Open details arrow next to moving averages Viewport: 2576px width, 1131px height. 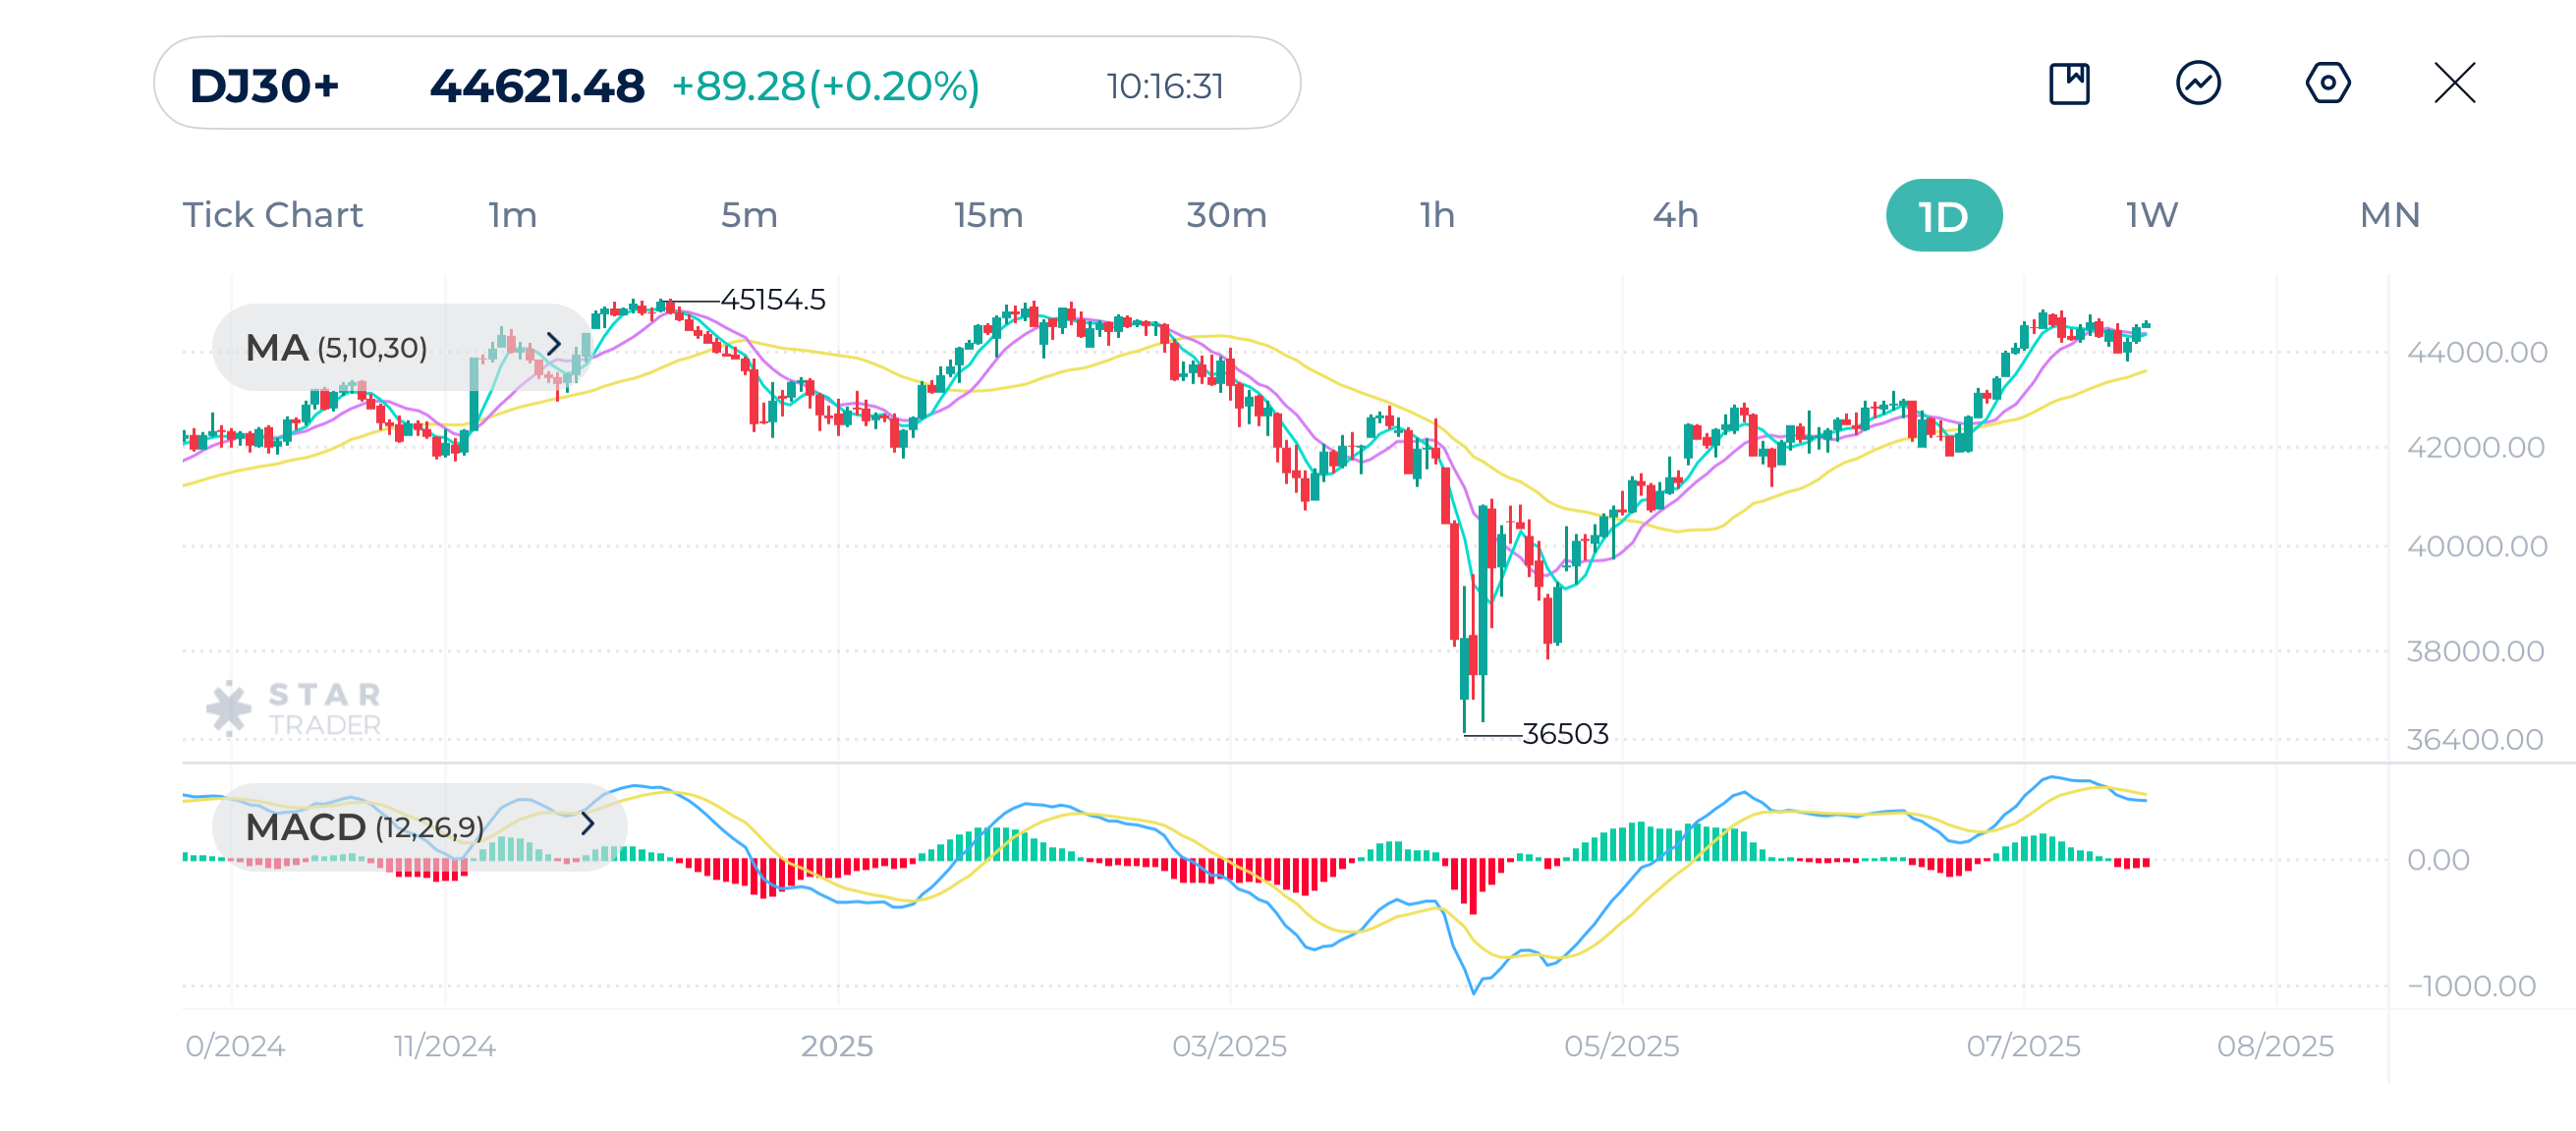(554, 347)
